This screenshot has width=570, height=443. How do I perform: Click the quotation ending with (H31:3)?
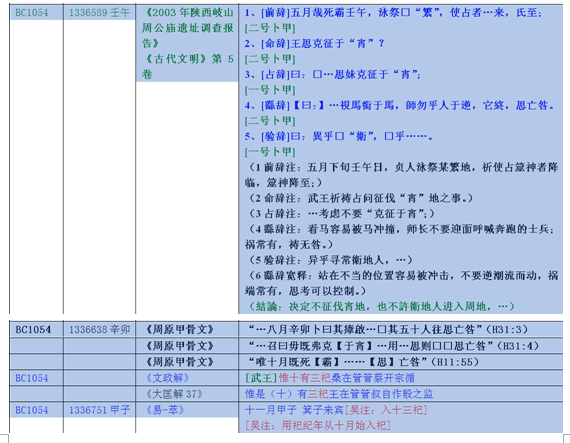pos(387,330)
